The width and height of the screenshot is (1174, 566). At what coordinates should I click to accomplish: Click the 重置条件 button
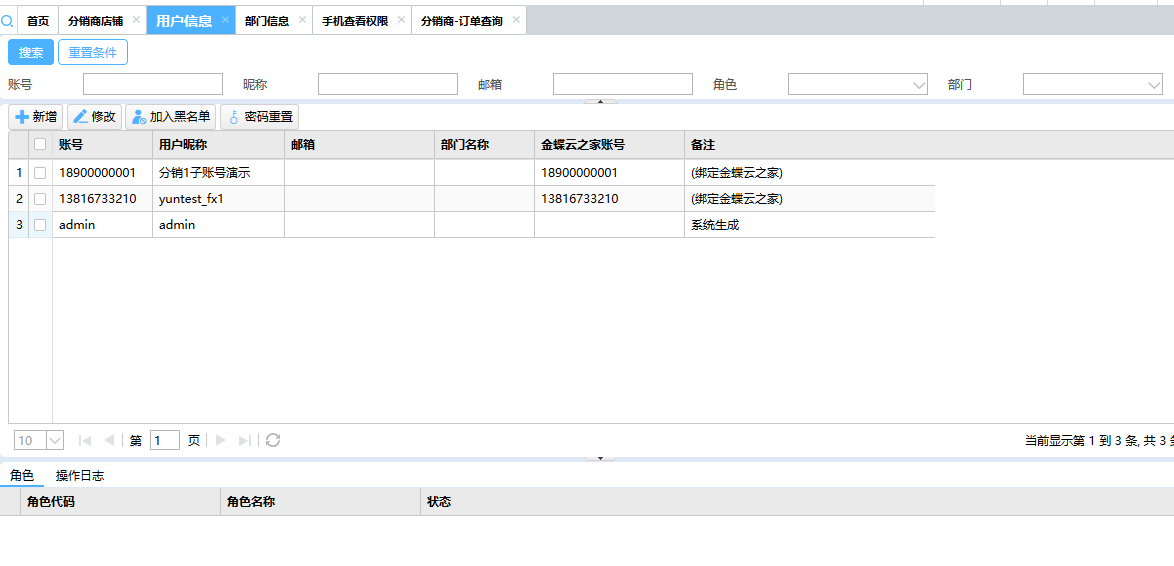93,52
